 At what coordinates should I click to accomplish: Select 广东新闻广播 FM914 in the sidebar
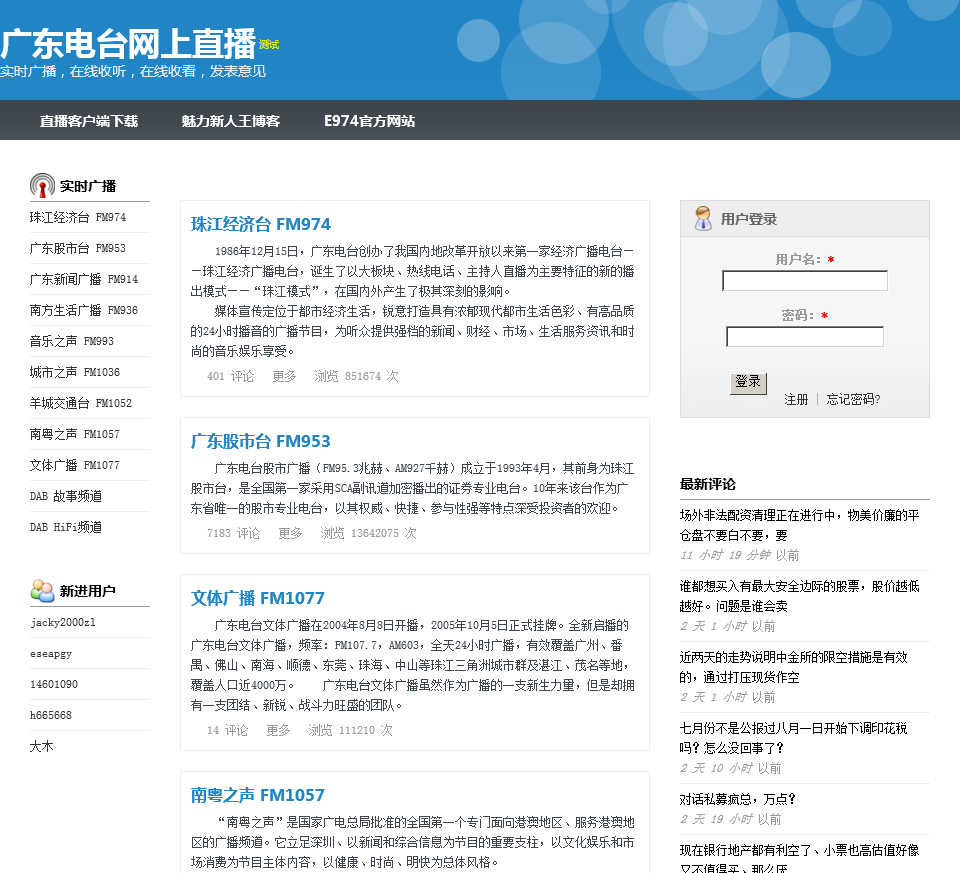pos(84,279)
